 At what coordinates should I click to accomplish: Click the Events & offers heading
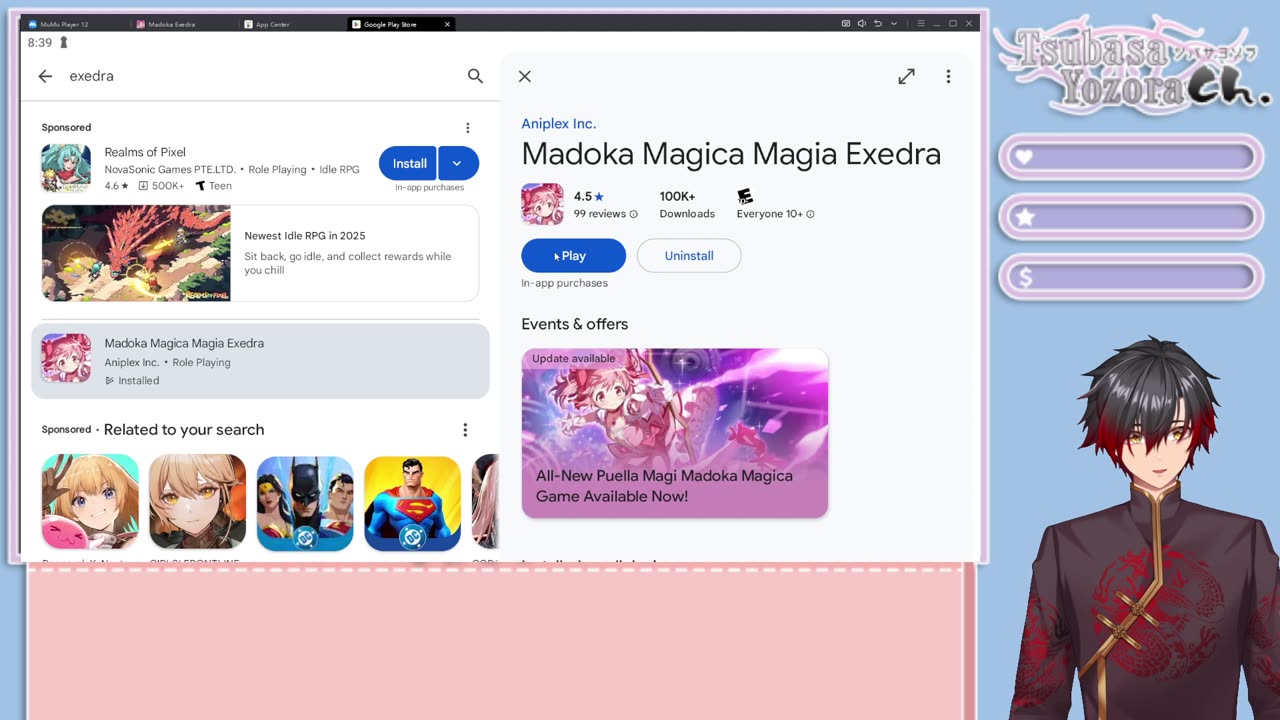[575, 324]
